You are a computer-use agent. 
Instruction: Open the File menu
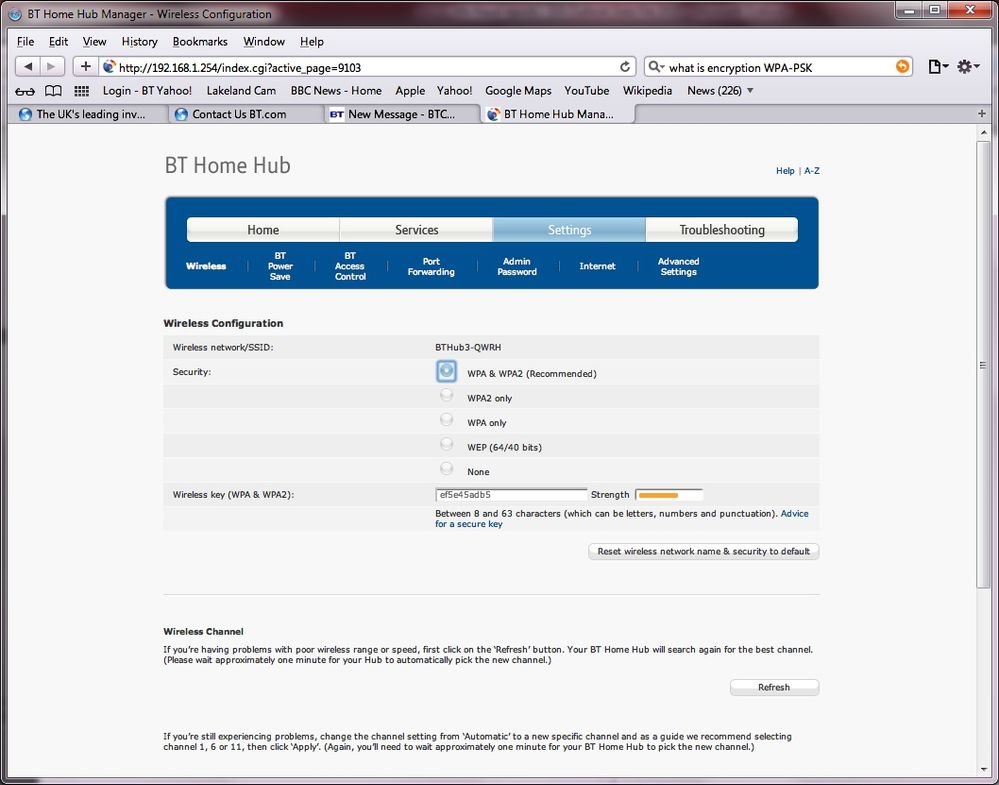(25, 41)
